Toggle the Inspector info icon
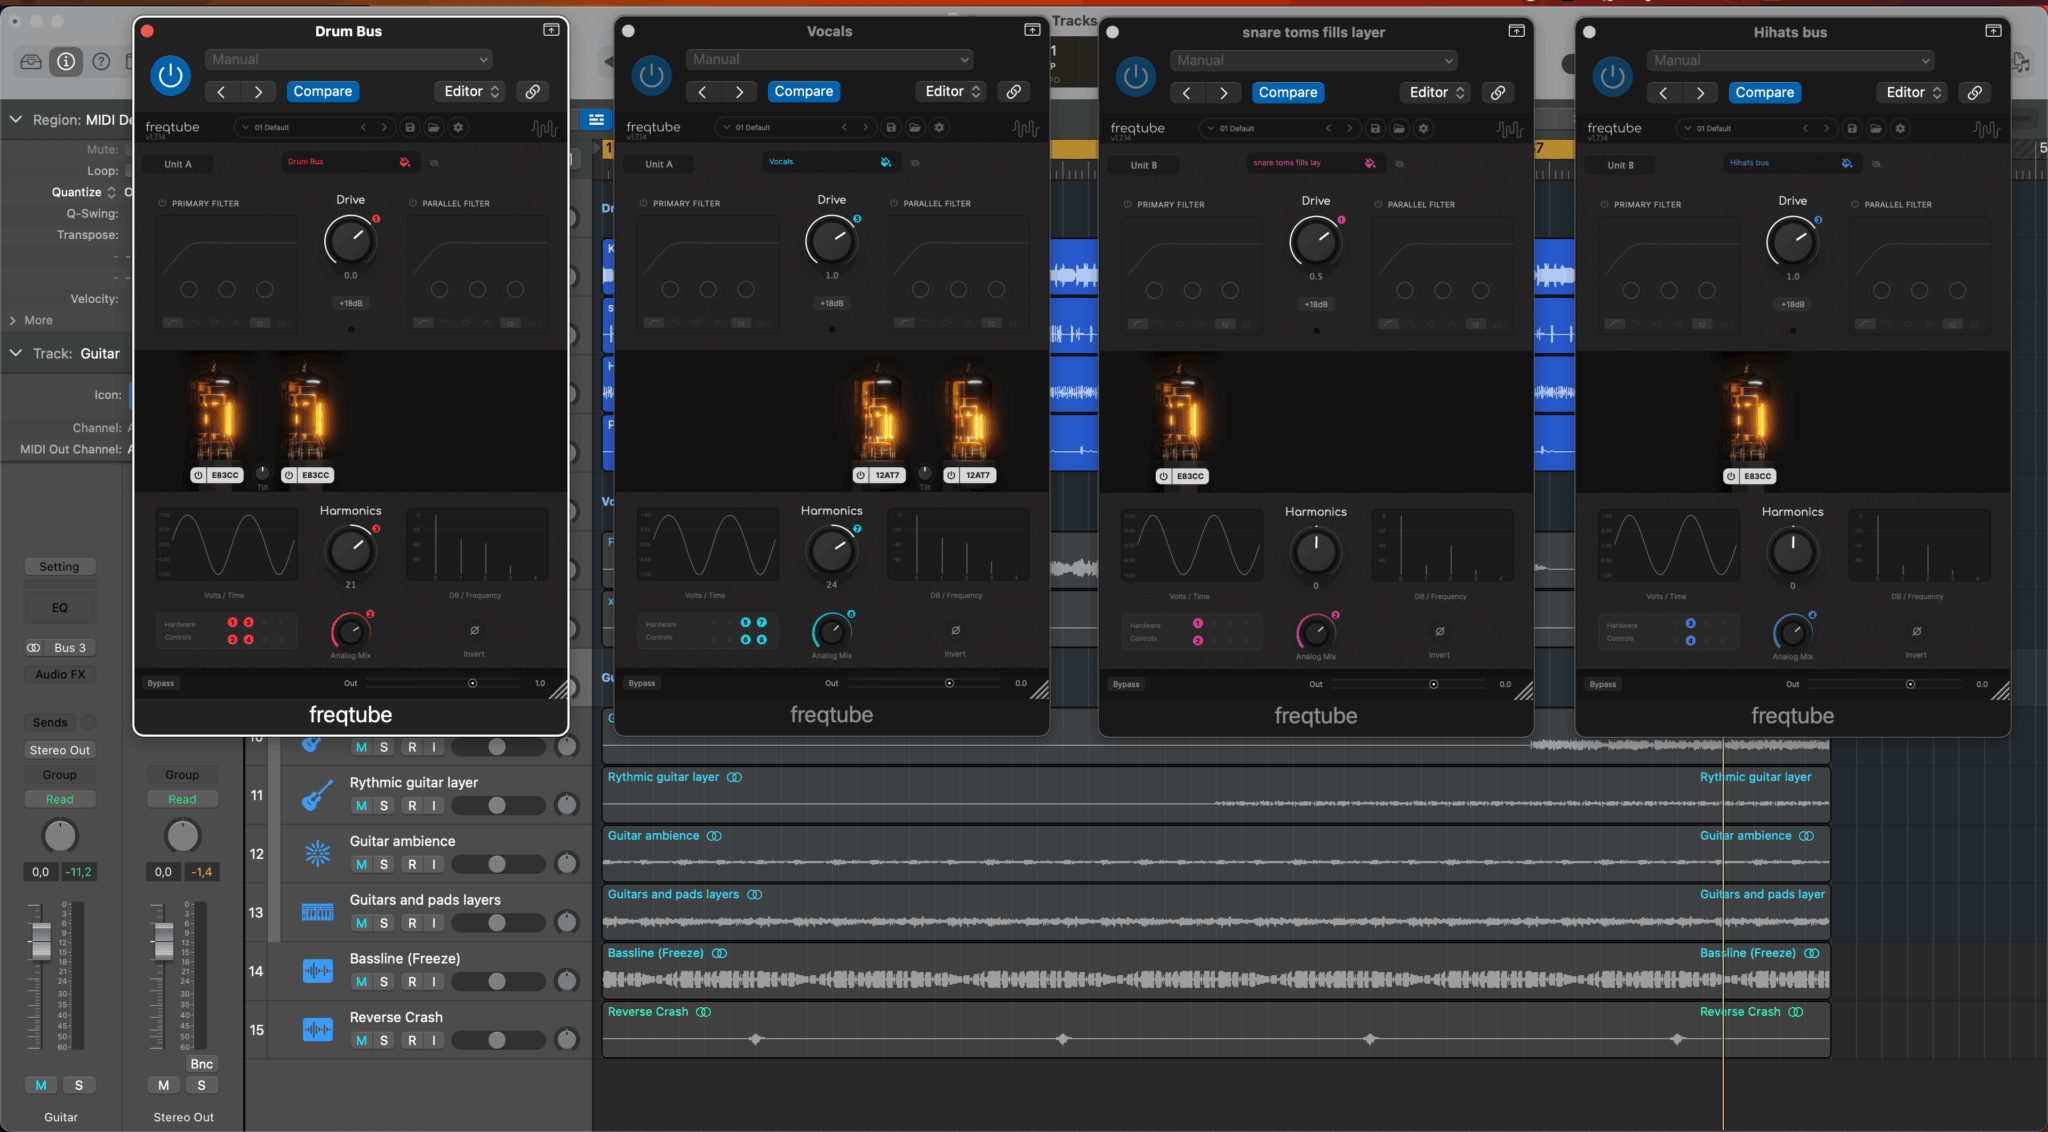 tap(66, 62)
